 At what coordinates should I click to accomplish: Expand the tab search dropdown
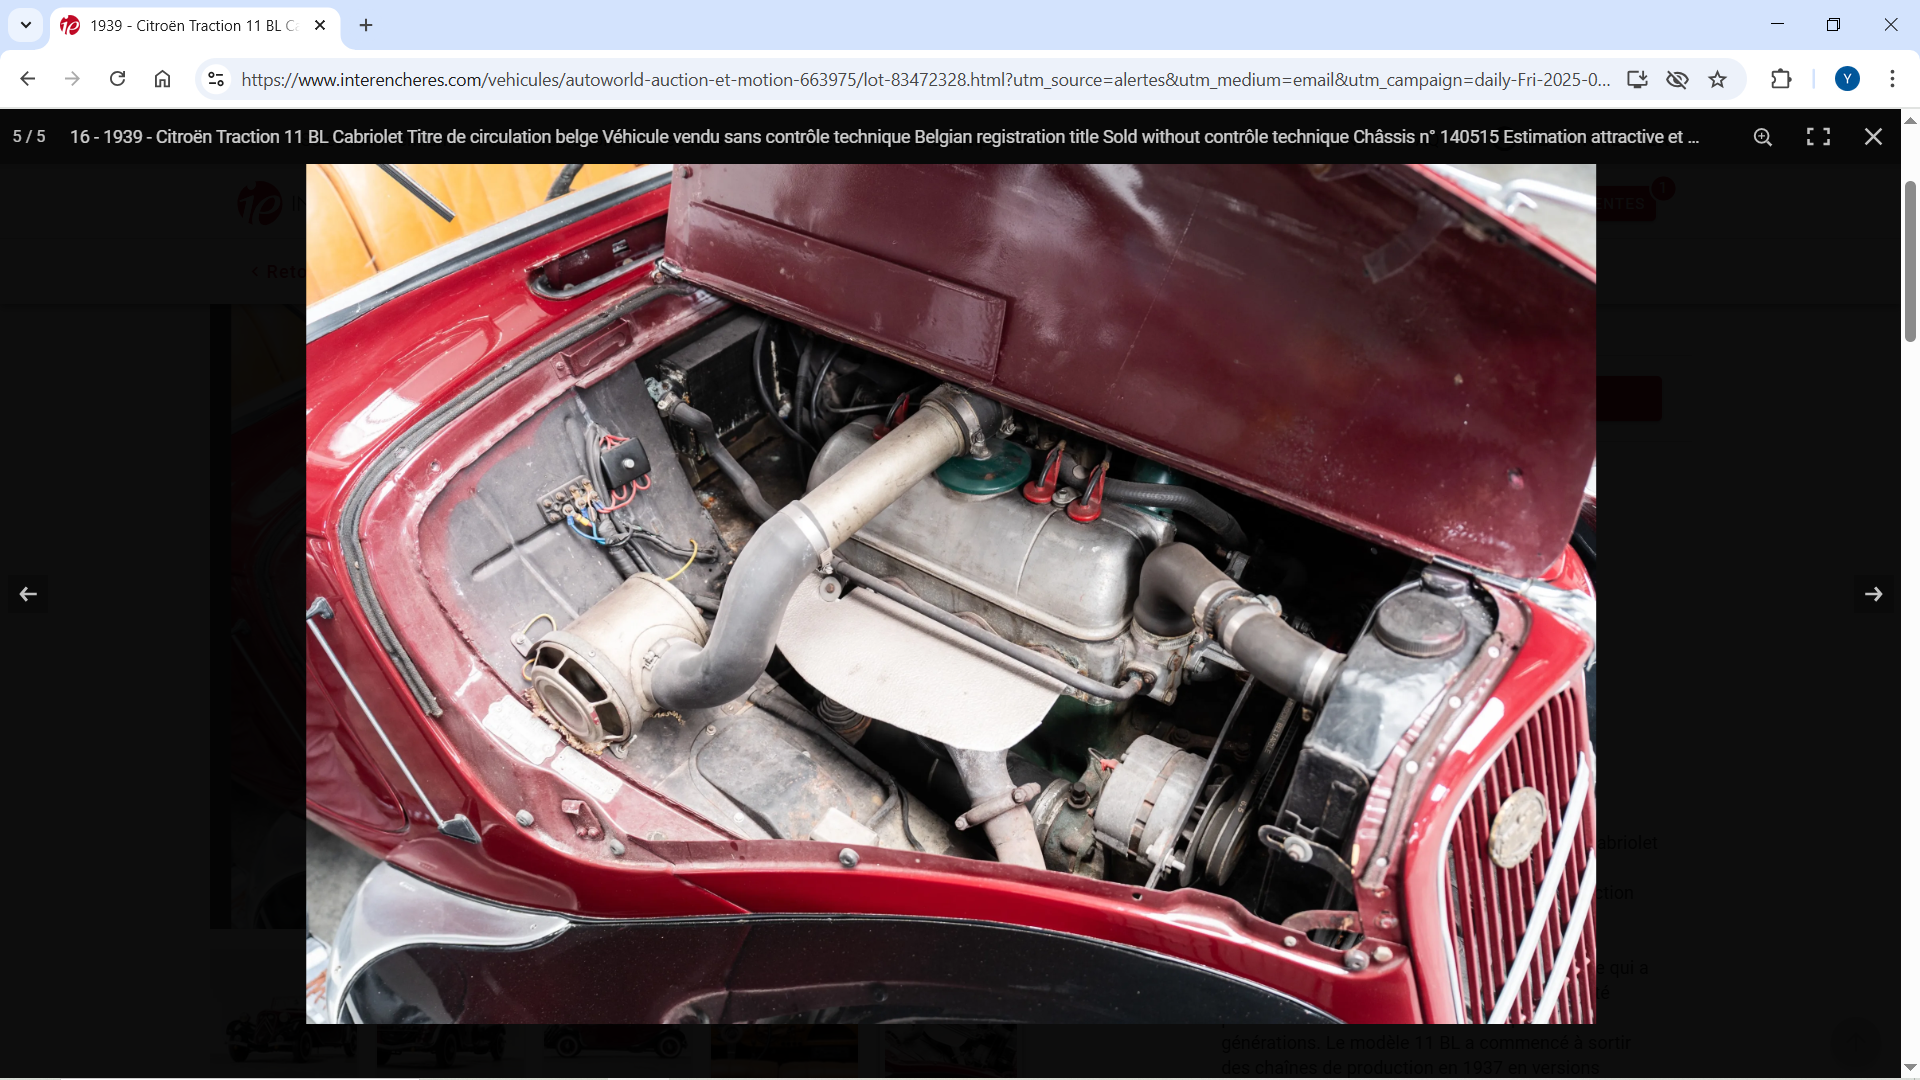[x=26, y=25]
